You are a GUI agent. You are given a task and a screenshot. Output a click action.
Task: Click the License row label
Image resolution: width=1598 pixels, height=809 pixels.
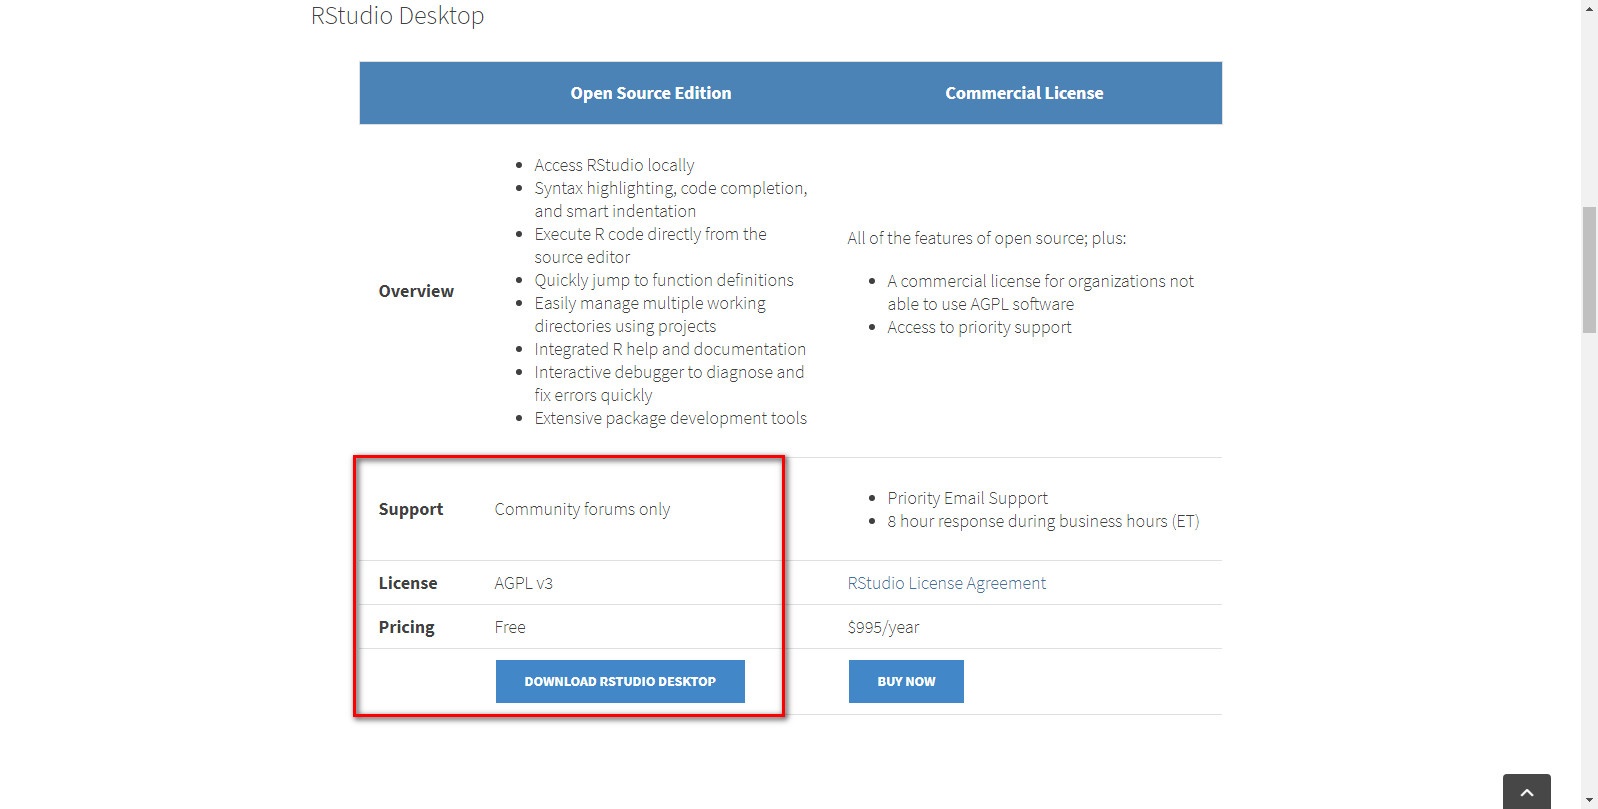[x=407, y=583]
